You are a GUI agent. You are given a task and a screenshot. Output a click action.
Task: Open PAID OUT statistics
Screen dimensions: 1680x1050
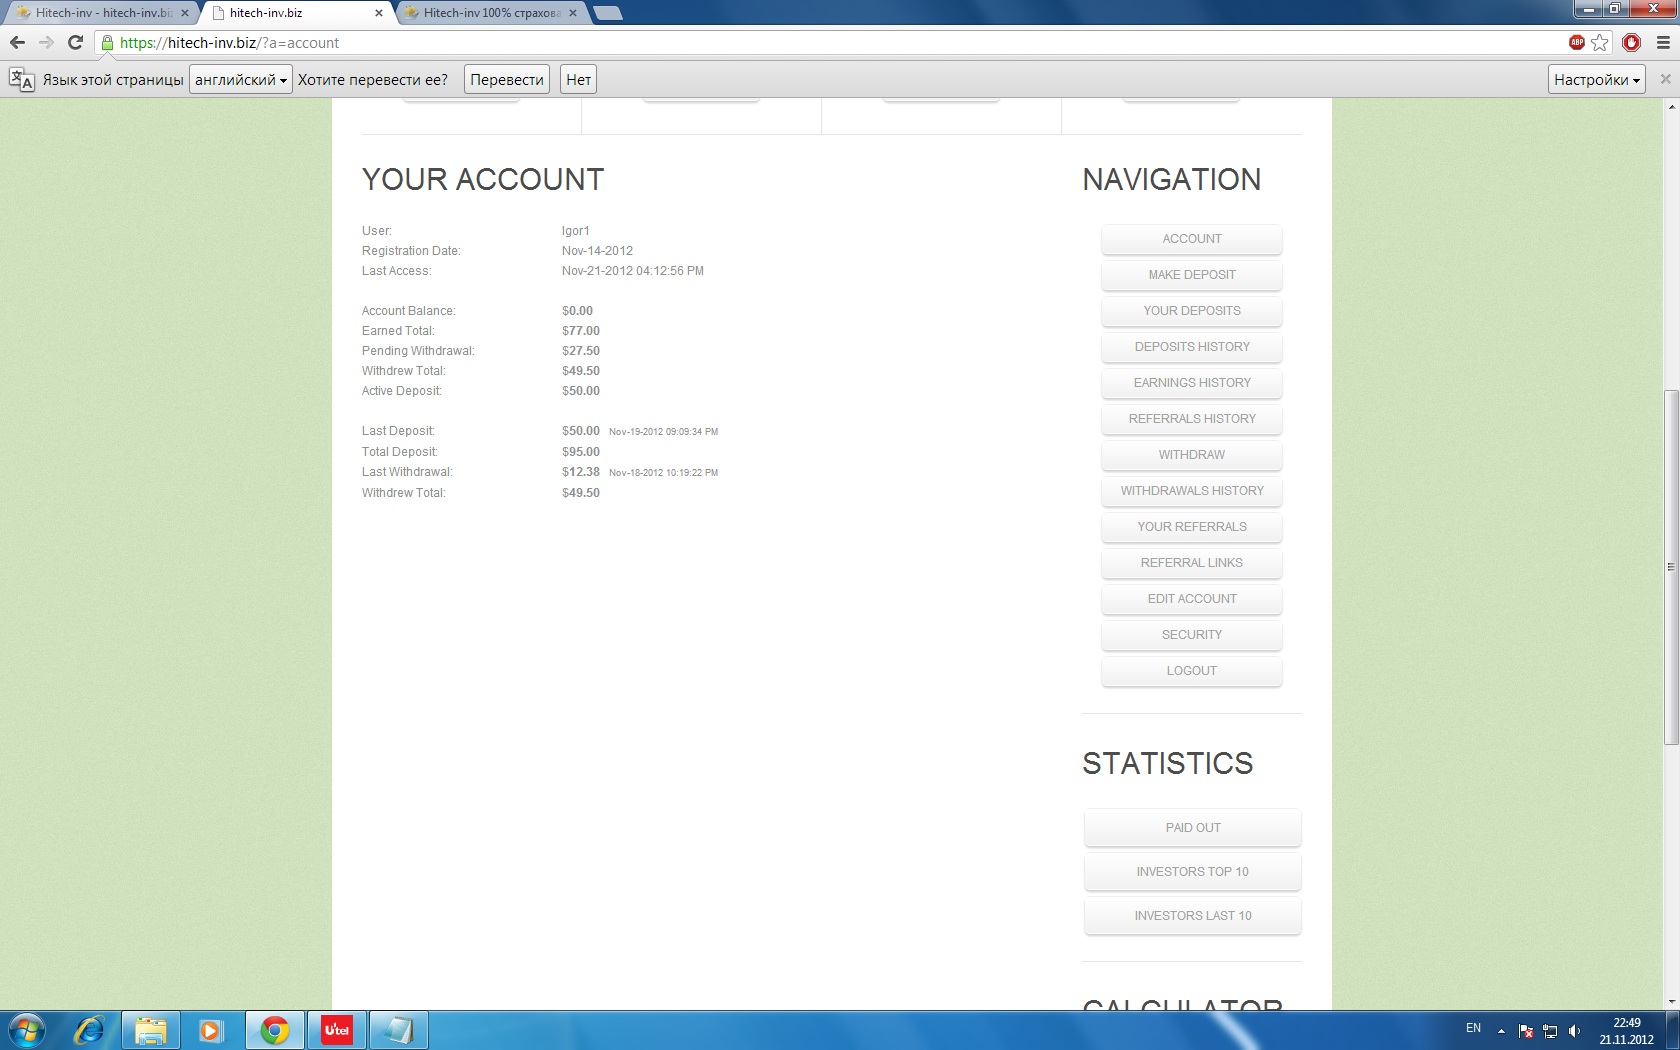click(x=1193, y=828)
